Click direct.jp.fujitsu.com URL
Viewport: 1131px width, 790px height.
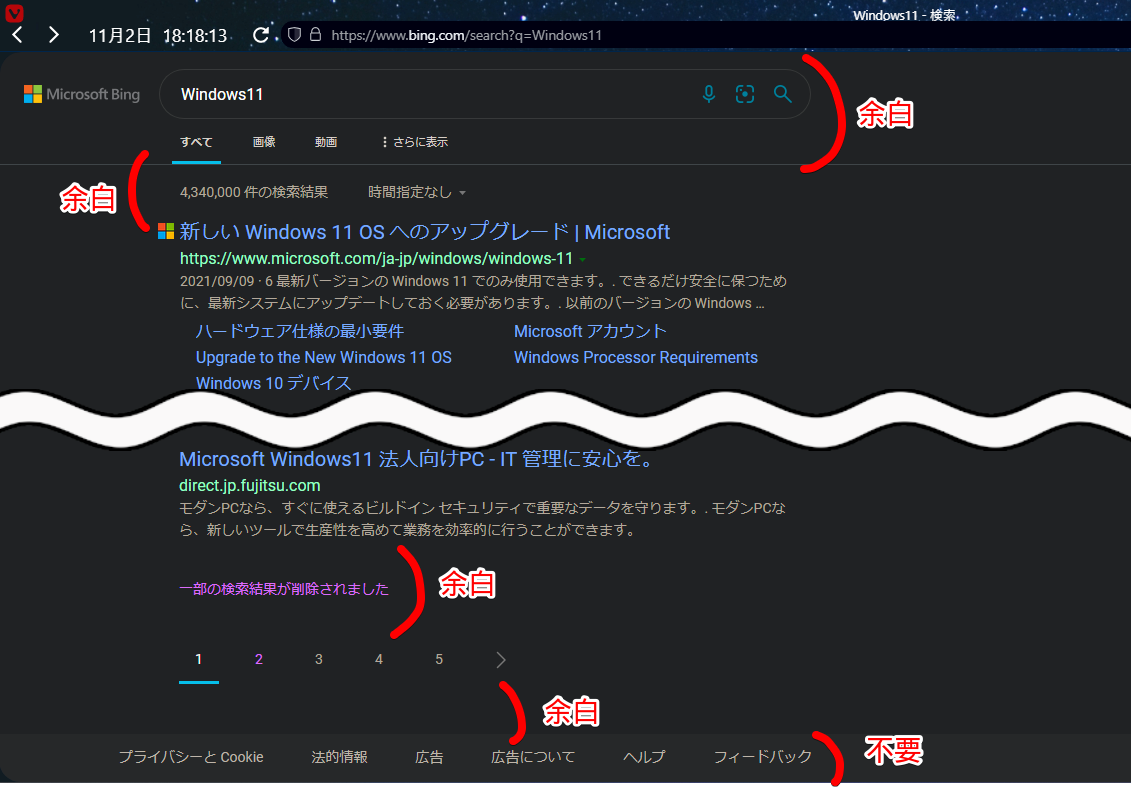250,486
